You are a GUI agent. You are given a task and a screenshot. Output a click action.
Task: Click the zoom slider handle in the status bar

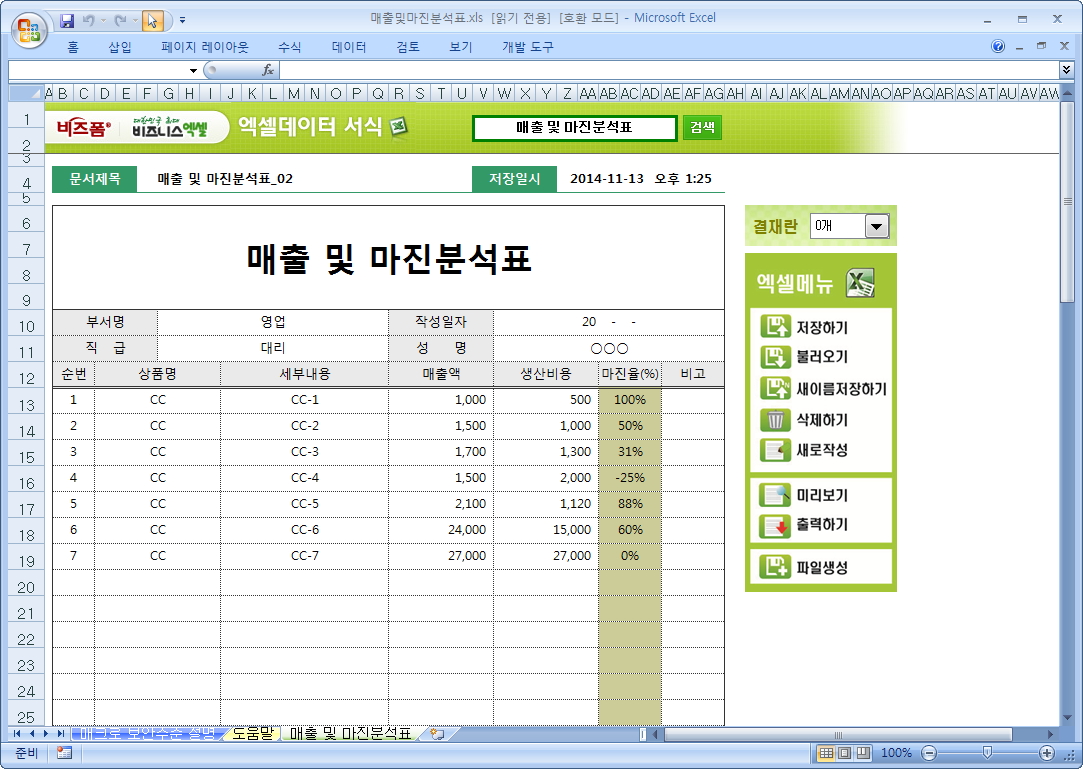click(987, 753)
